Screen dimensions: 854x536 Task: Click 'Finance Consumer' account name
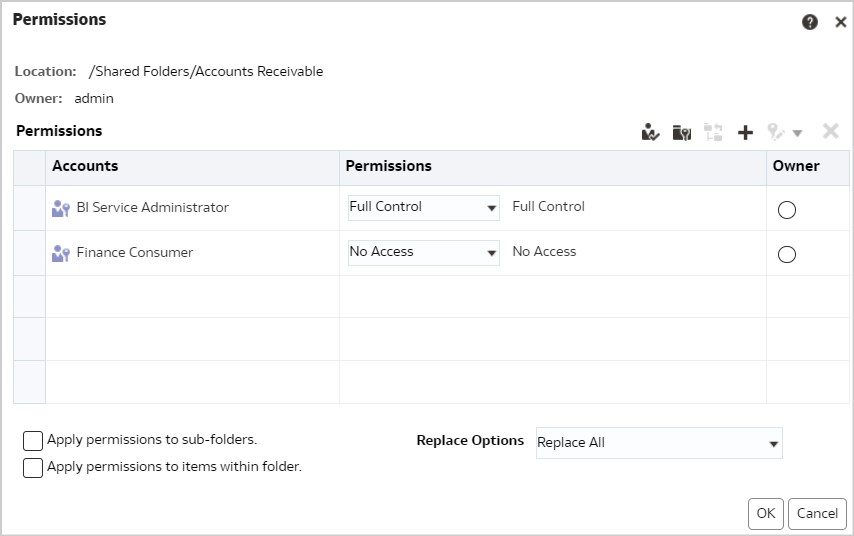135,253
